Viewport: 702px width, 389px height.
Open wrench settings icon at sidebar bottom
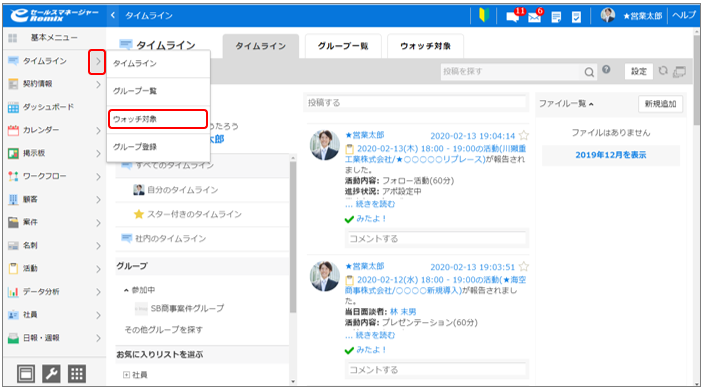pos(51,373)
